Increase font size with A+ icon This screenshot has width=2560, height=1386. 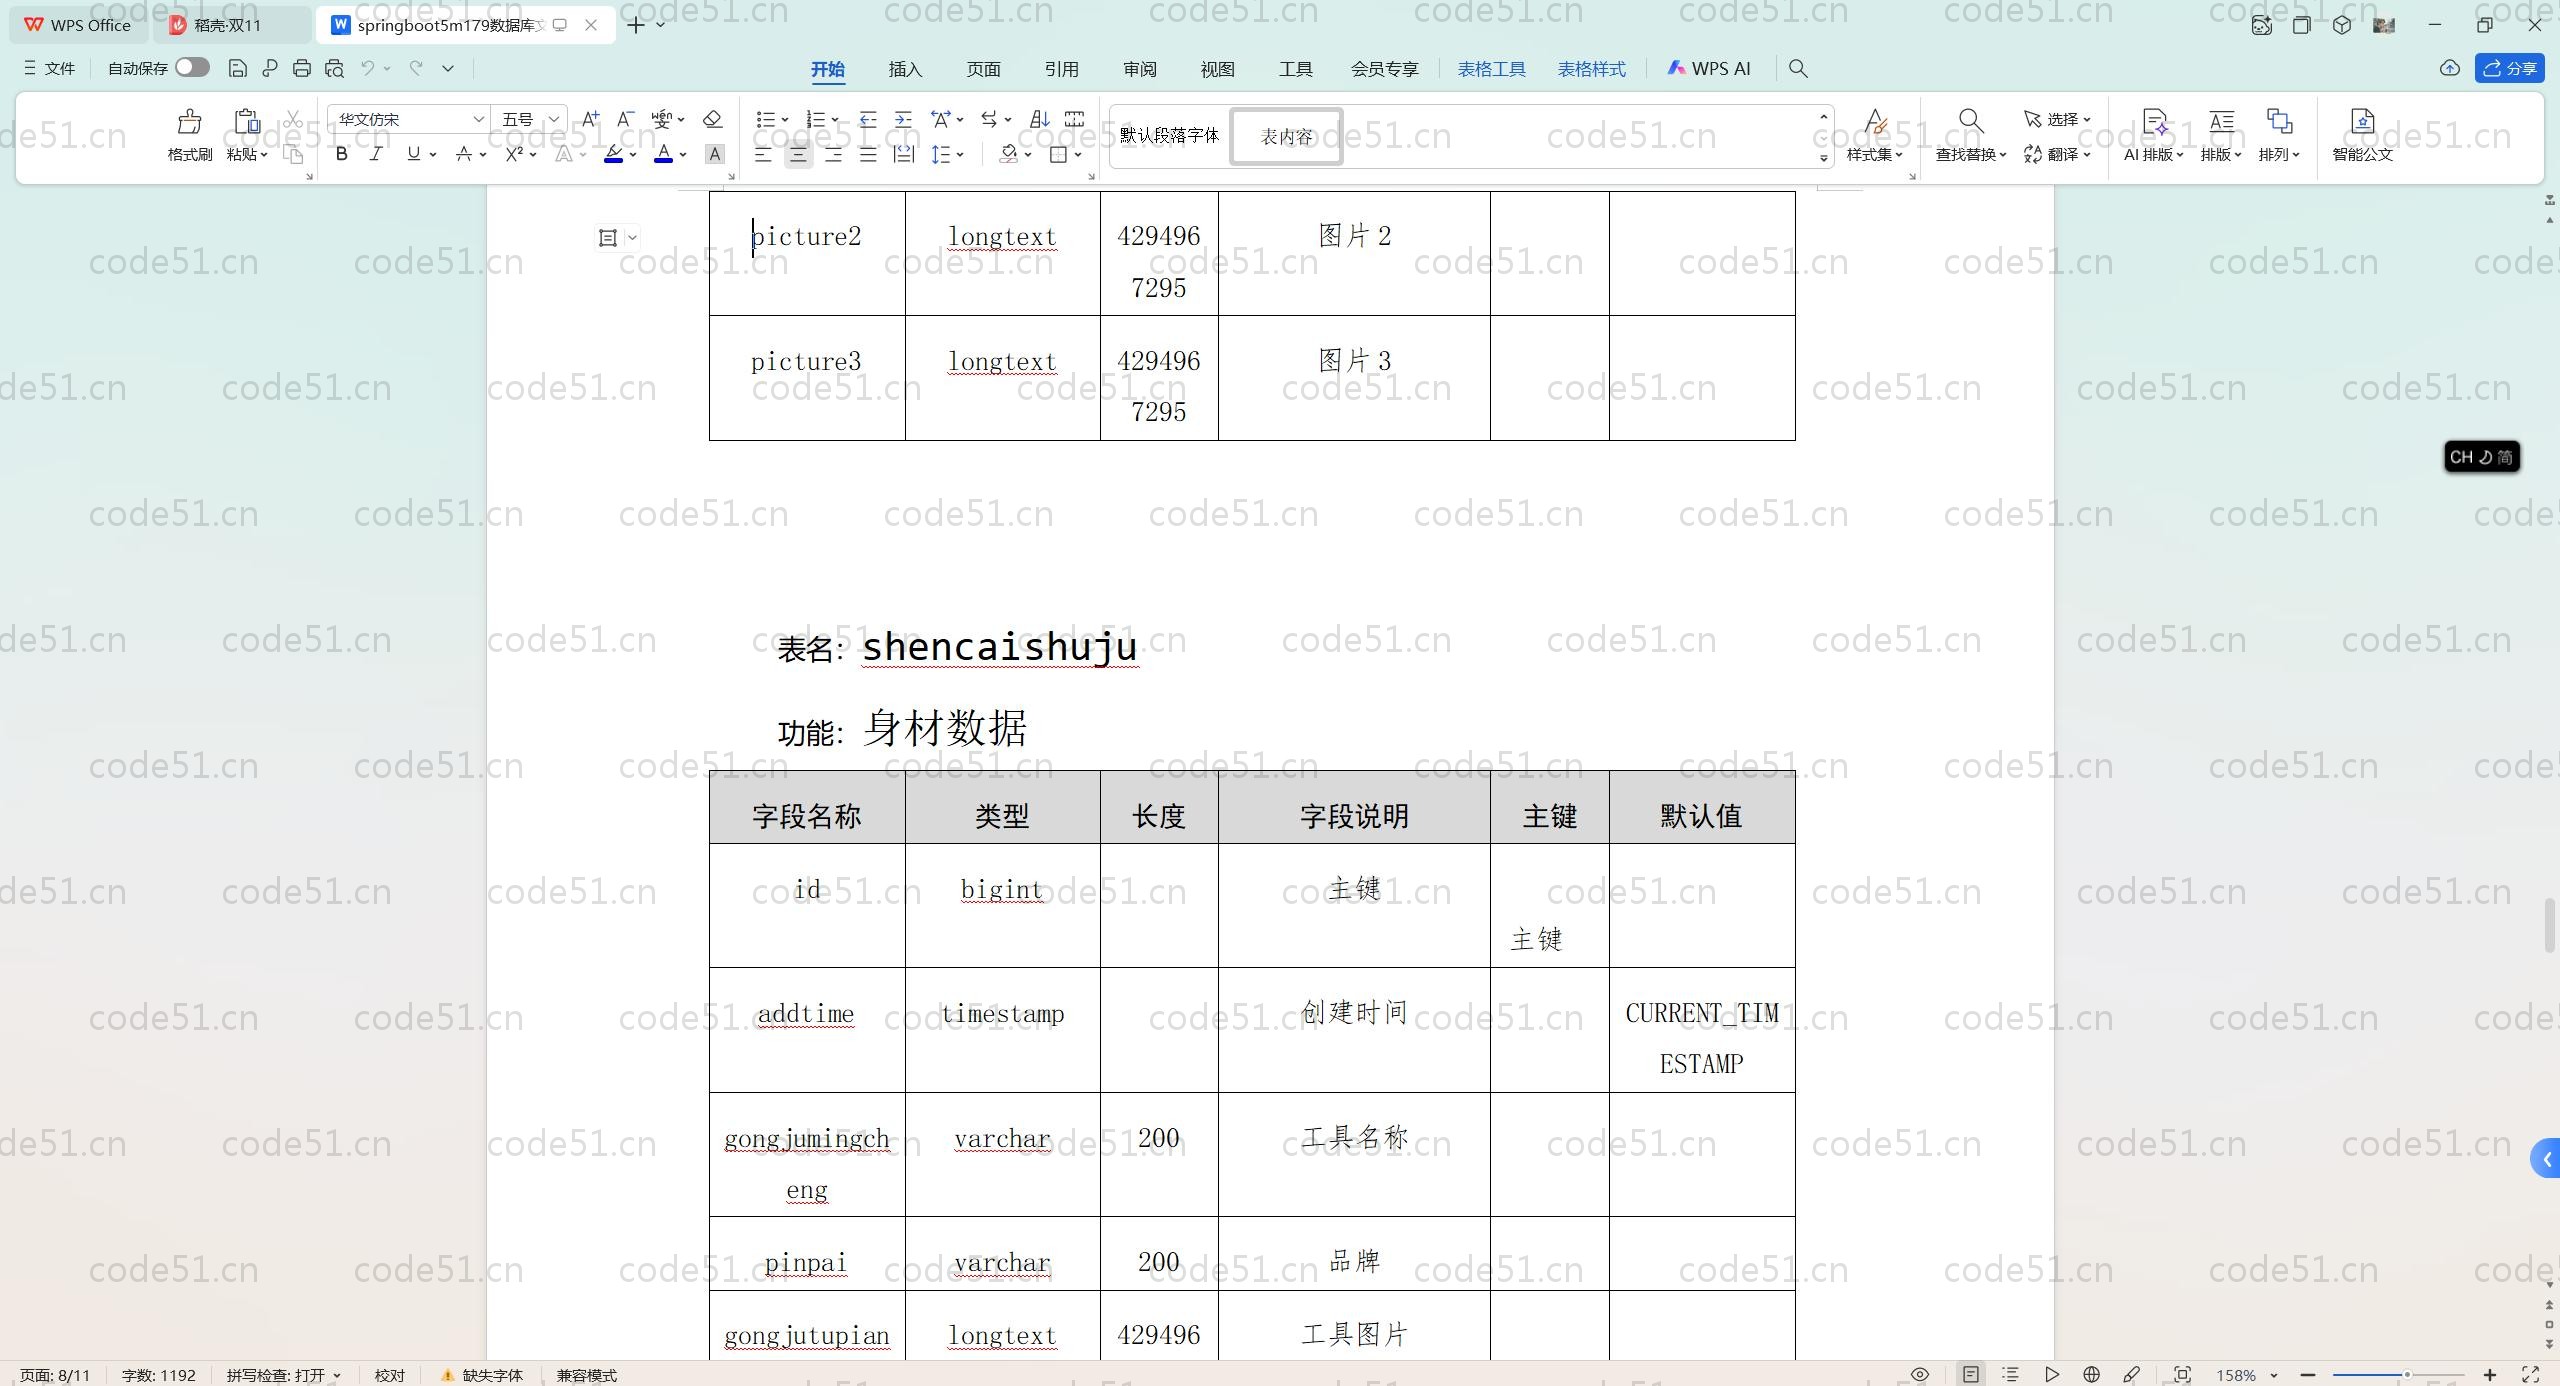coord(590,119)
